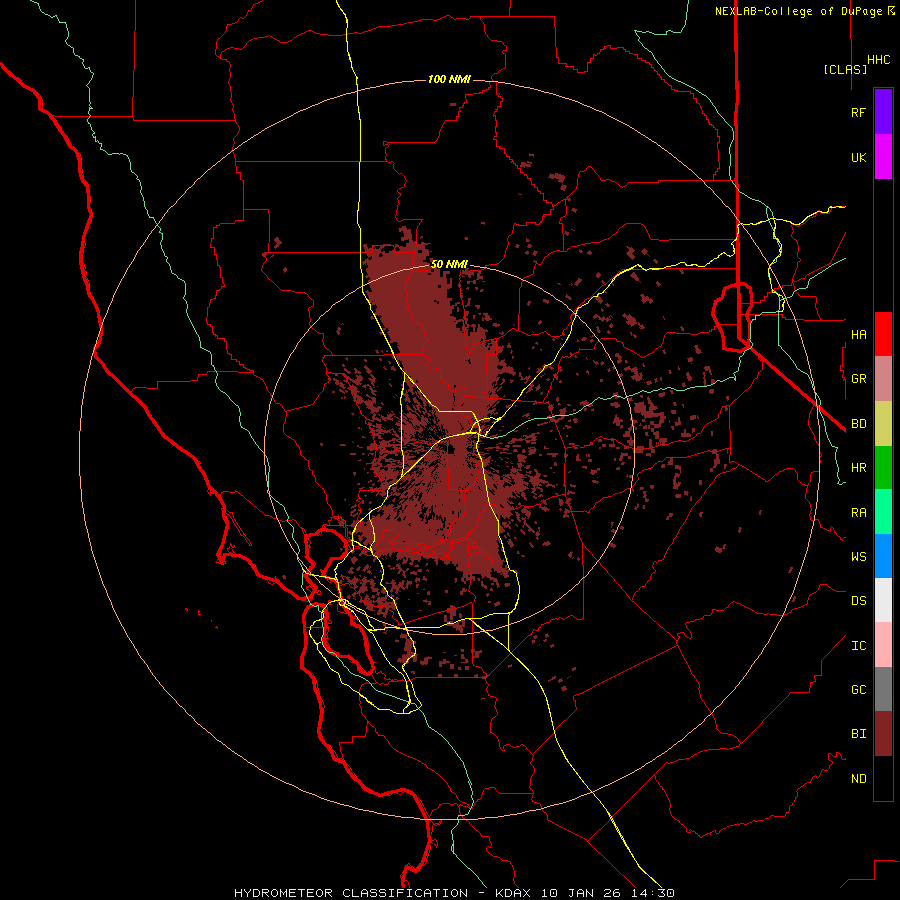Click the UK legend label
This screenshot has width=900, height=900.
(x=858, y=158)
